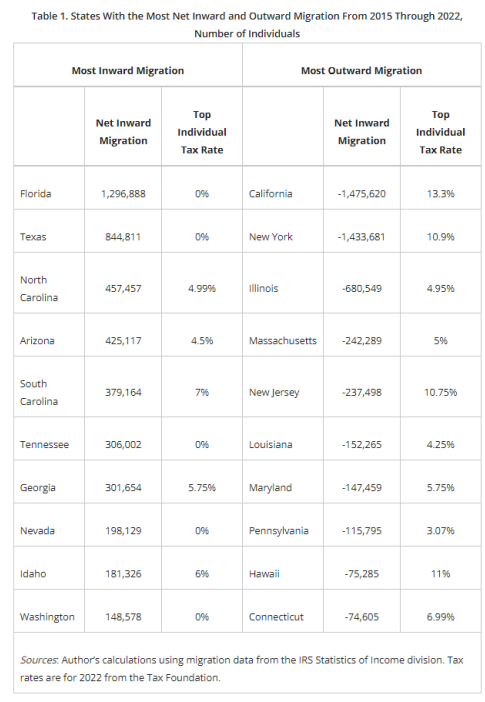Select Arizona's 425,117 migration value
This screenshot has width=485, height=702.
pos(123,341)
